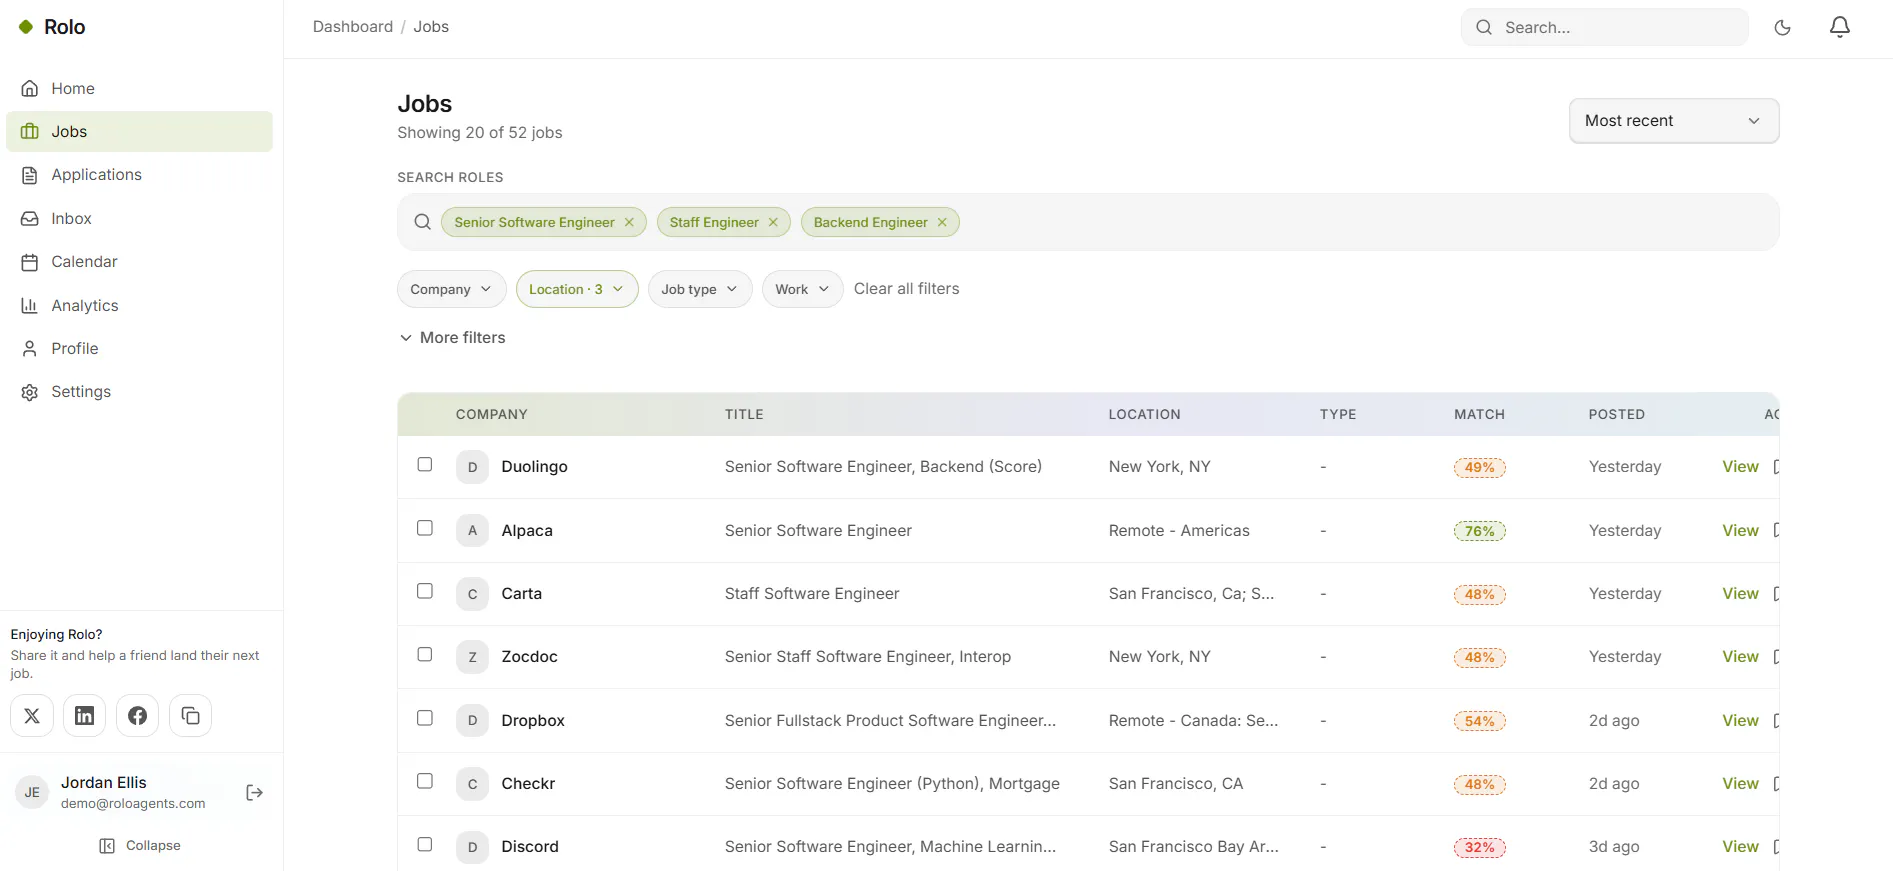Screen dimensions: 1893x871
Task: Click the Rolo logo in the sidebar
Action: [x=52, y=27]
